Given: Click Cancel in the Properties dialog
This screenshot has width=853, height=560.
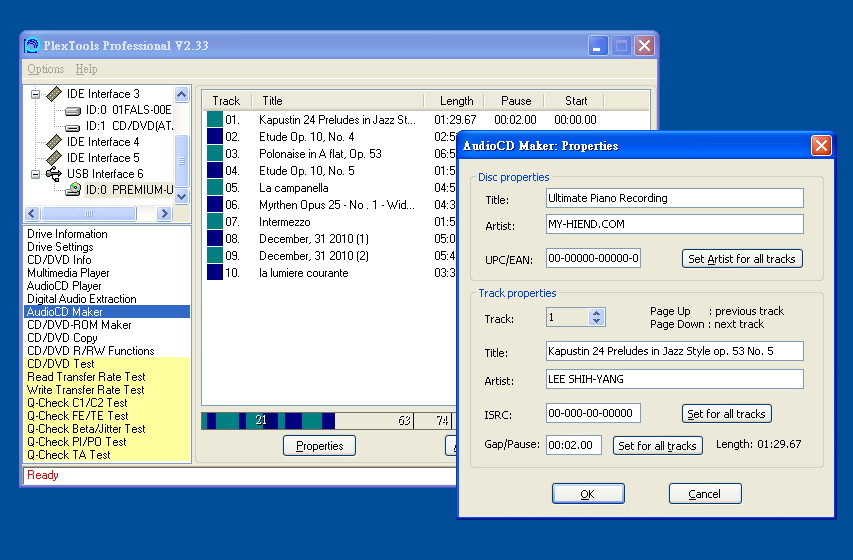Looking at the screenshot, I should coord(704,494).
